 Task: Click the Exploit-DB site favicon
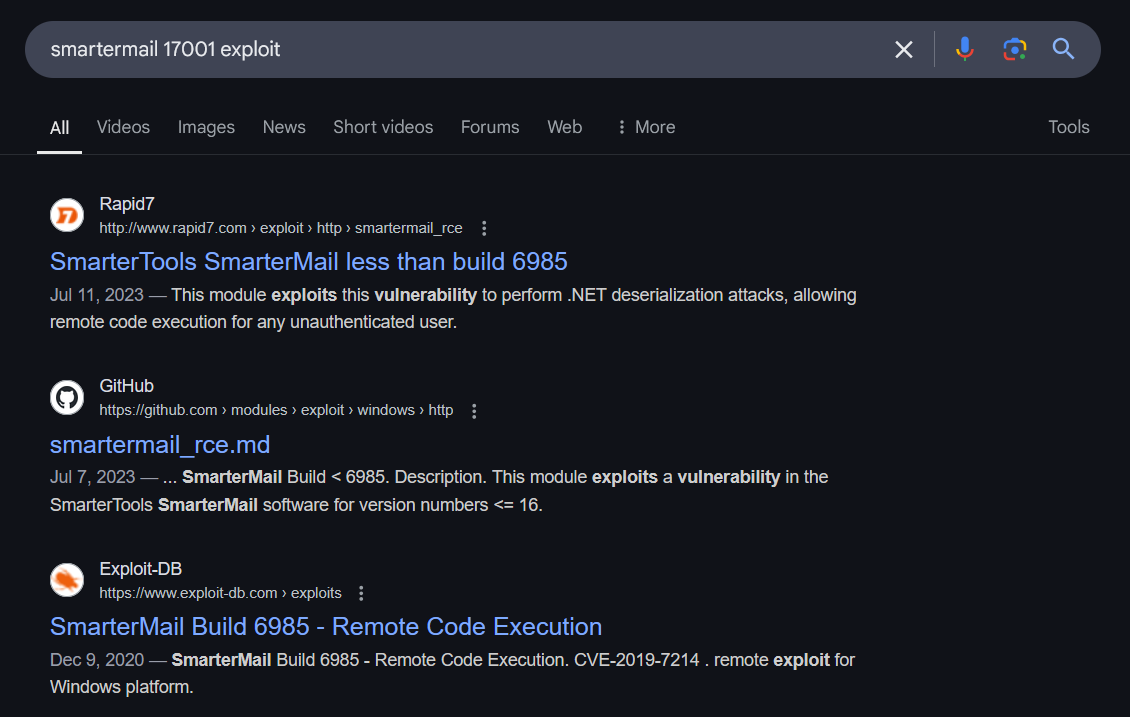(67, 580)
